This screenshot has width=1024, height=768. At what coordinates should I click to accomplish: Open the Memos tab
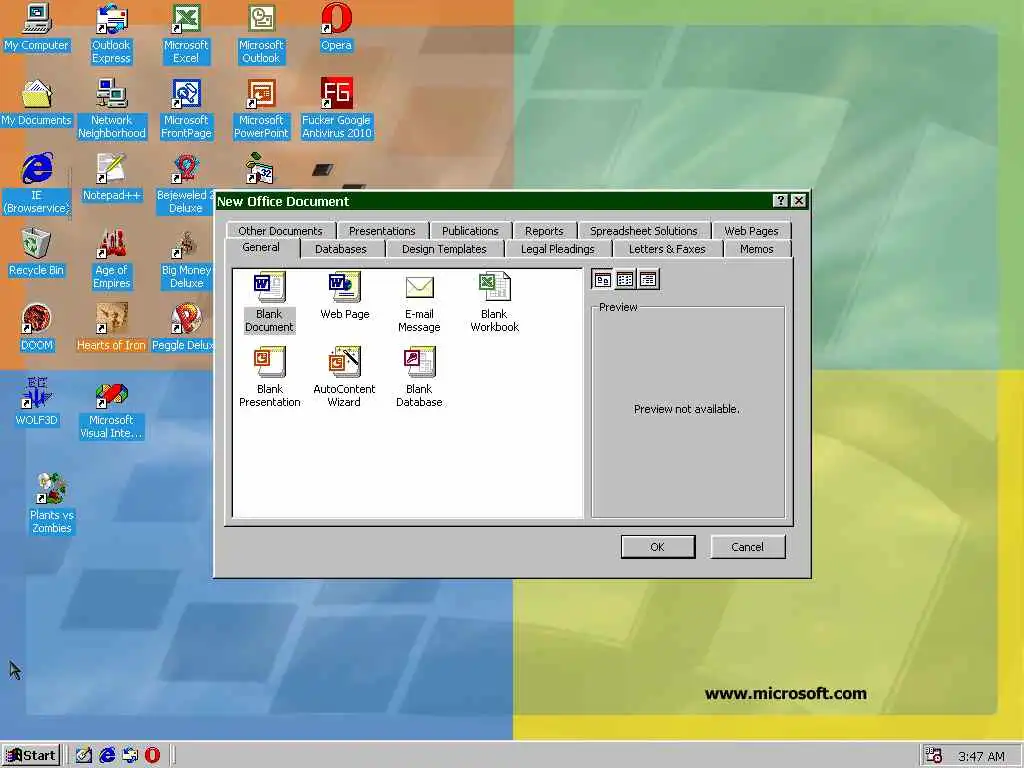point(756,249)
